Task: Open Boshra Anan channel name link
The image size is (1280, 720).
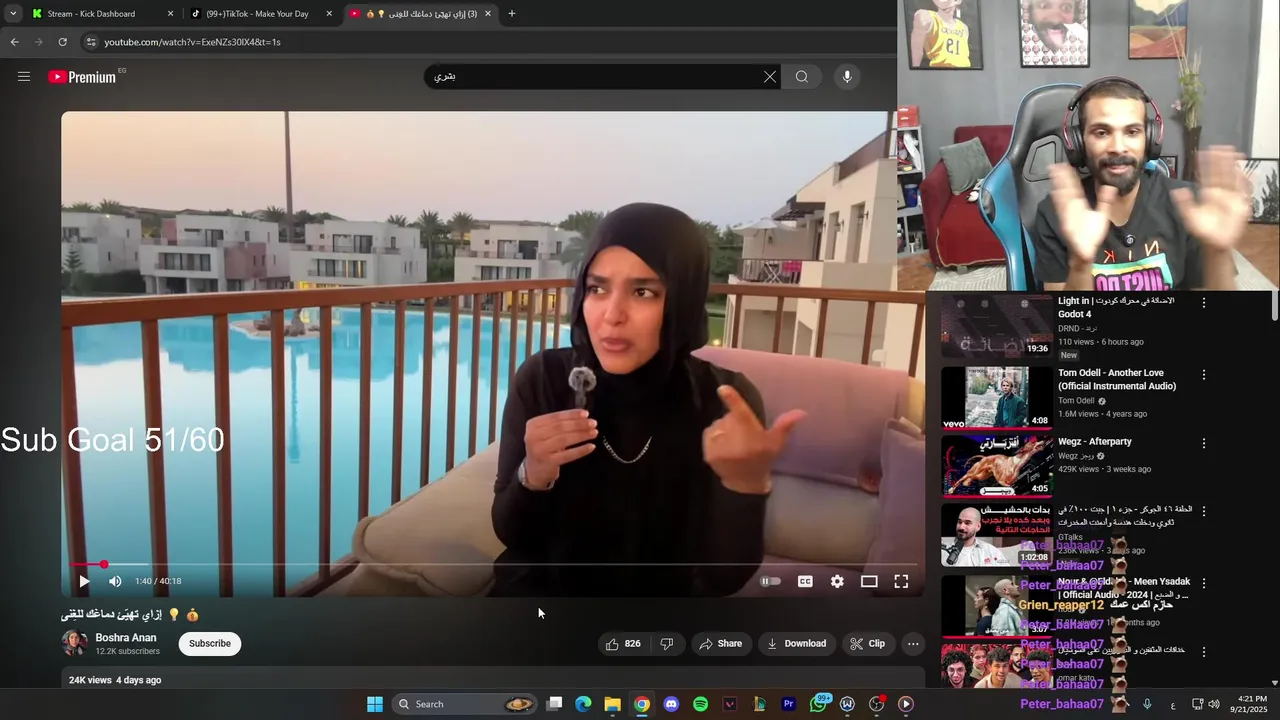Action: click(126, 637)
